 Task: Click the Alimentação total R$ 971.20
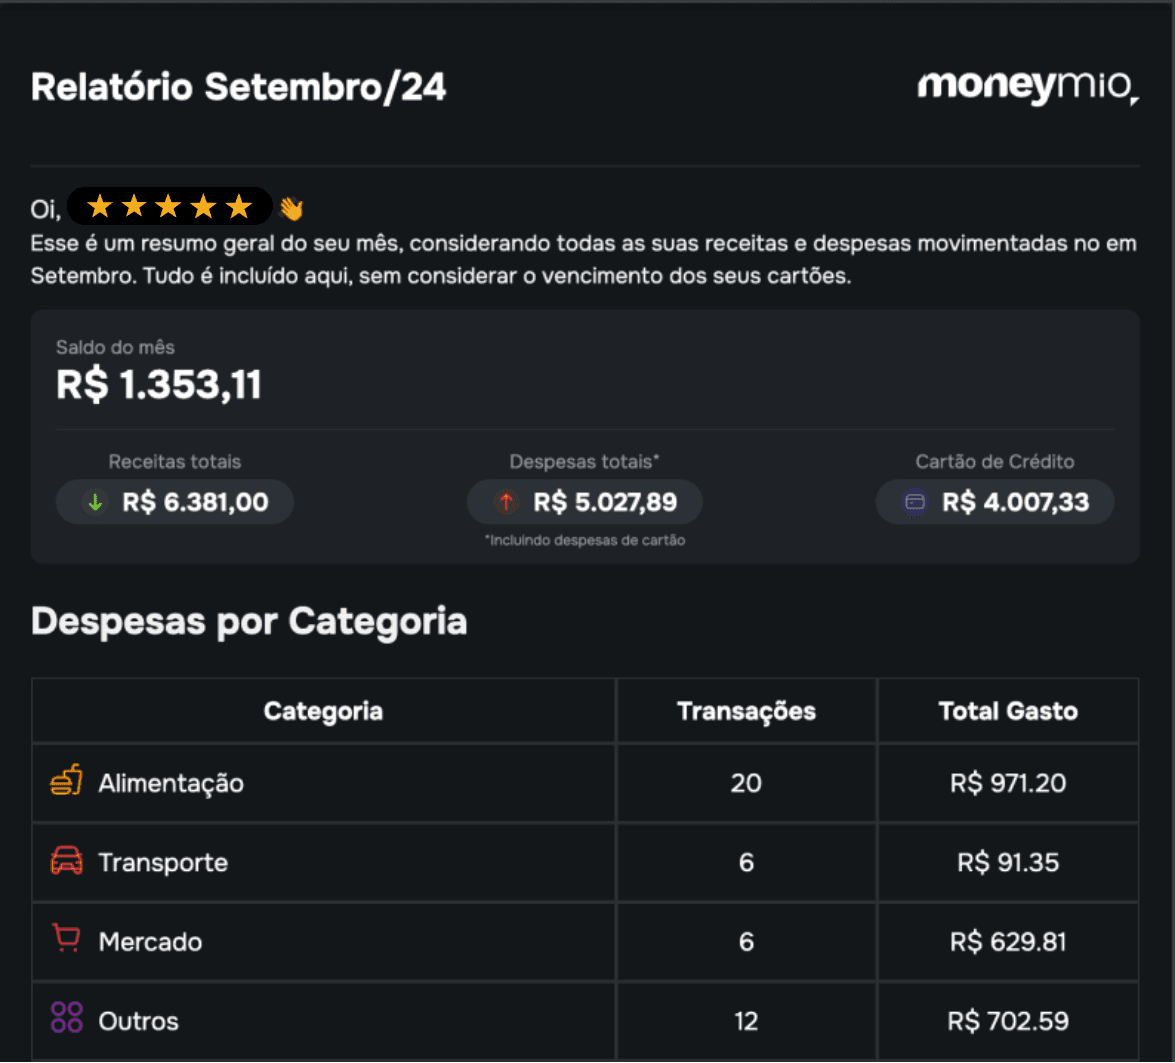(x=1008, y=784)
